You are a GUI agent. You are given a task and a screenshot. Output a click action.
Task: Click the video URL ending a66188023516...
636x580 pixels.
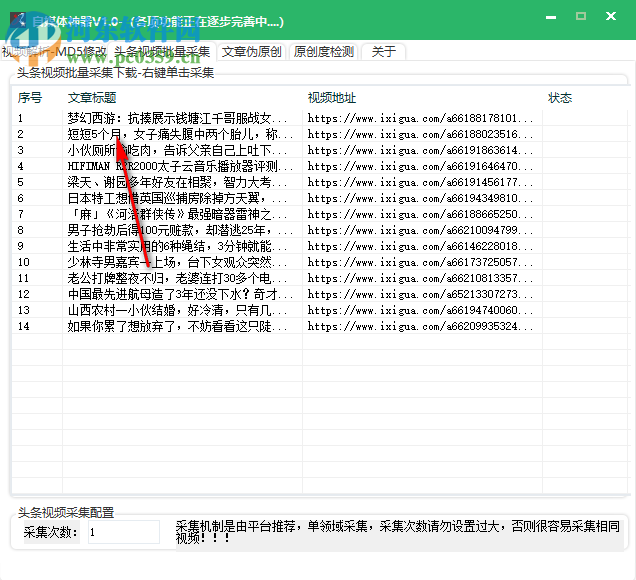[420, 134]
